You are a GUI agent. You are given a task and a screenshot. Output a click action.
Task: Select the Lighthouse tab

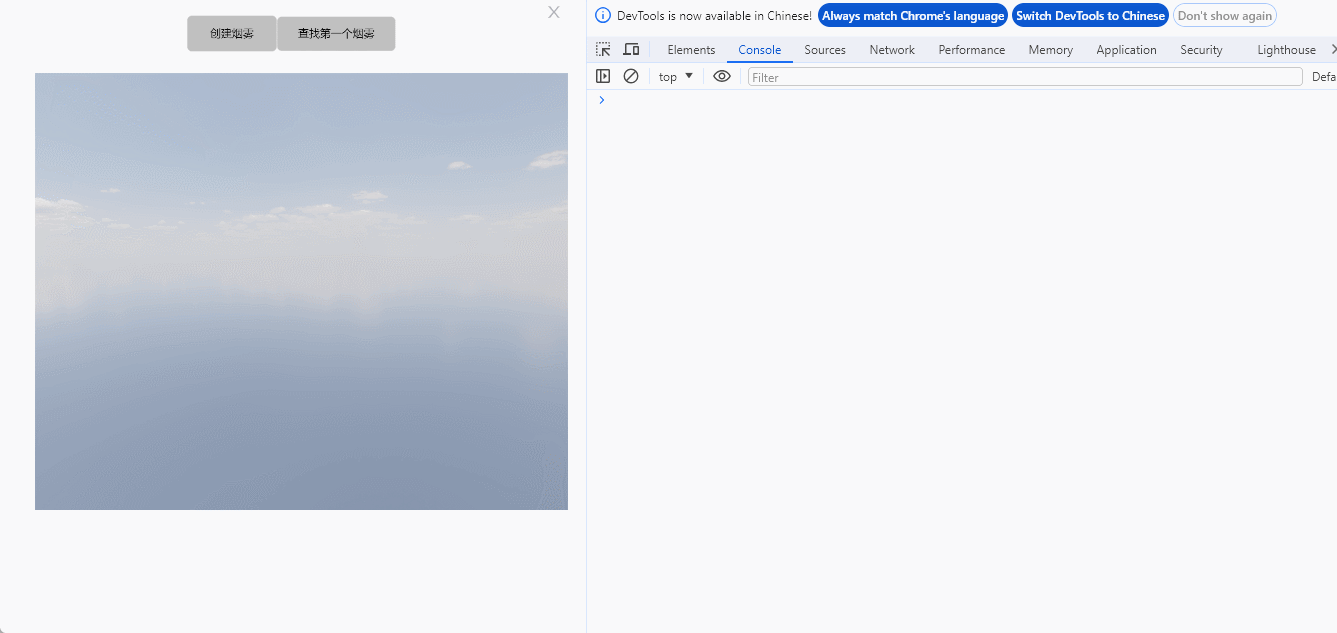tap(1286, 50)
